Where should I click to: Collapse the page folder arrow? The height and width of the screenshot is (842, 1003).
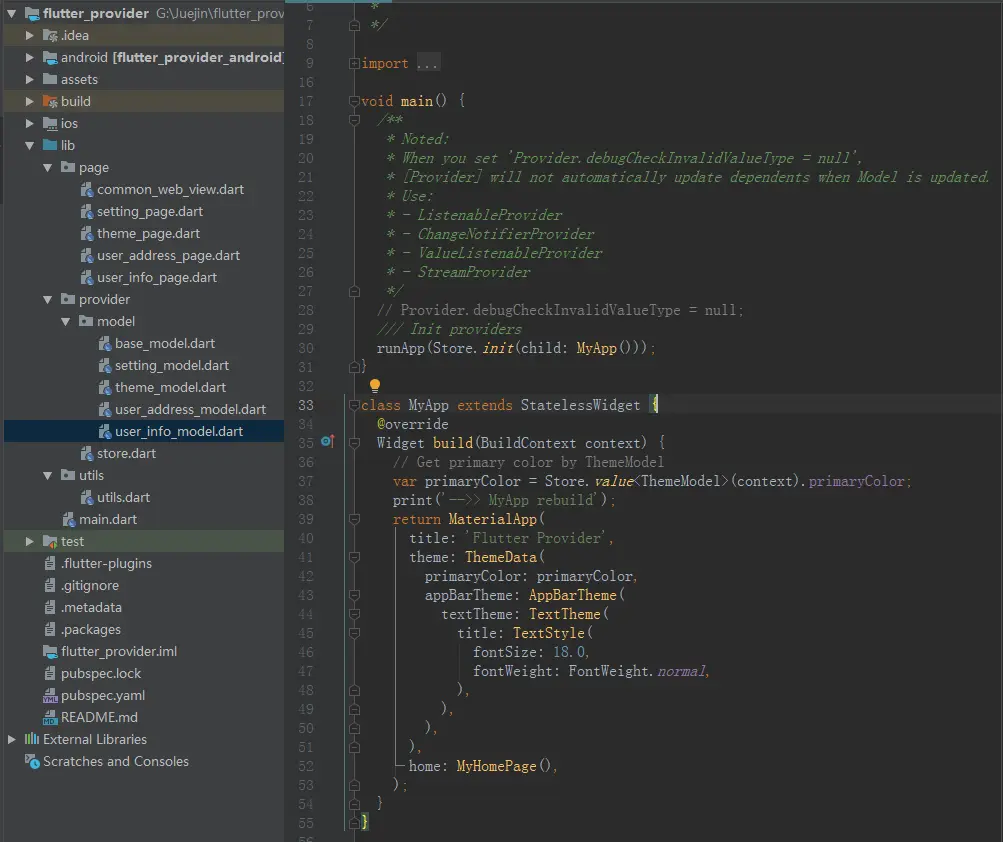click(47, 167)
